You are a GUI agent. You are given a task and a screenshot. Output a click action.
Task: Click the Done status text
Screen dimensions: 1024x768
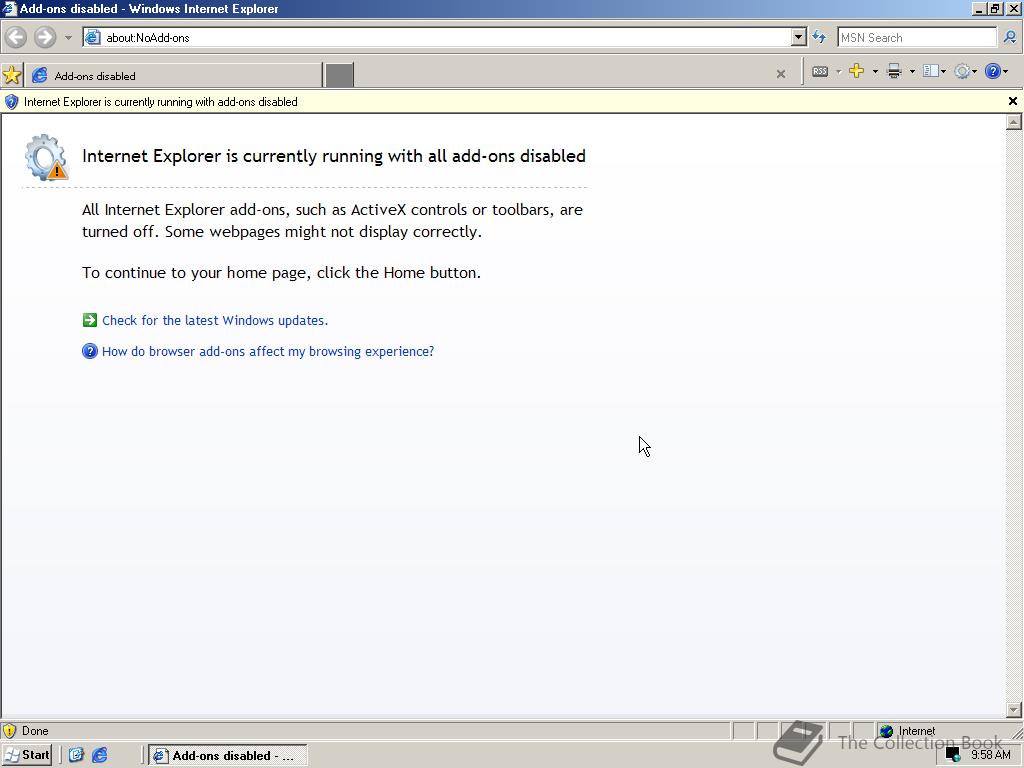35,731
